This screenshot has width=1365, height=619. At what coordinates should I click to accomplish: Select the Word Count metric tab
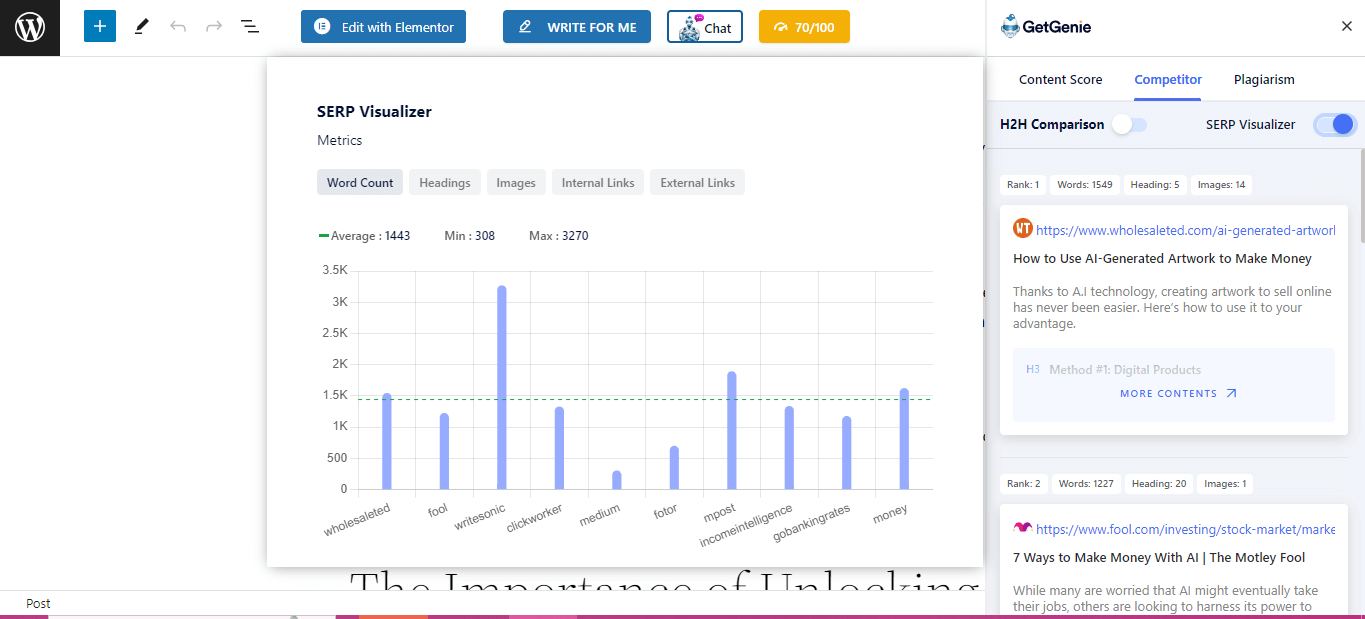click(x=360, y=183)
